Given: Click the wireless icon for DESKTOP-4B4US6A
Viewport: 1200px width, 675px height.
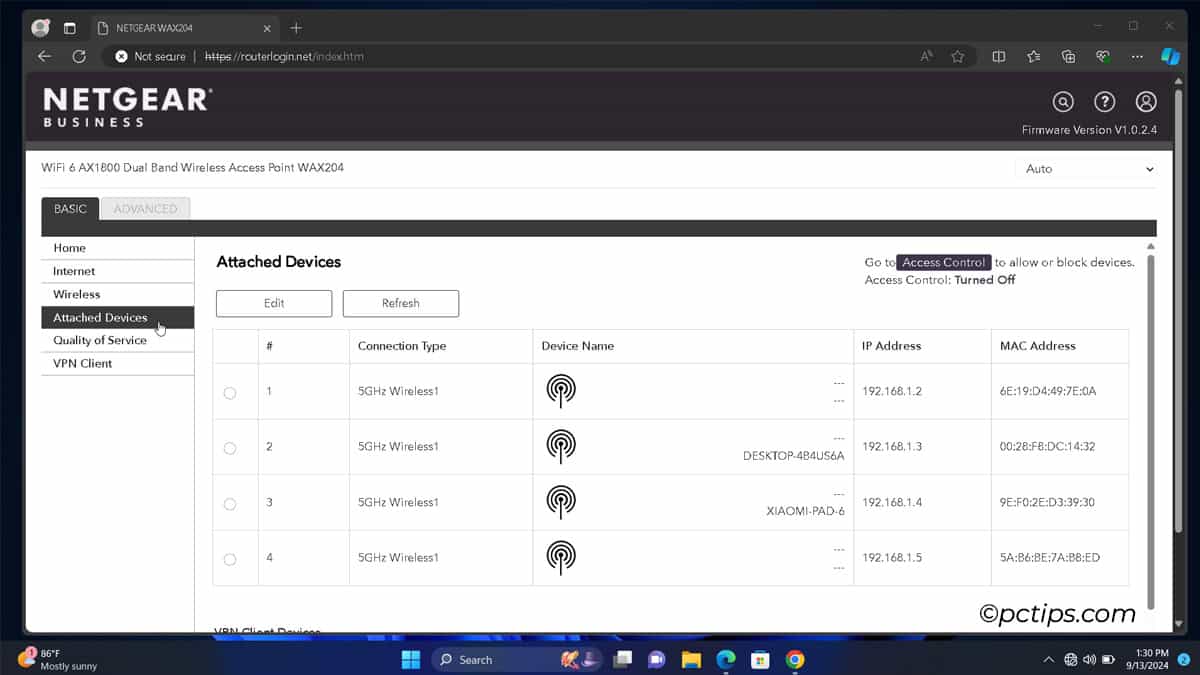Looking at the screenshot, I should click(561, 447).
